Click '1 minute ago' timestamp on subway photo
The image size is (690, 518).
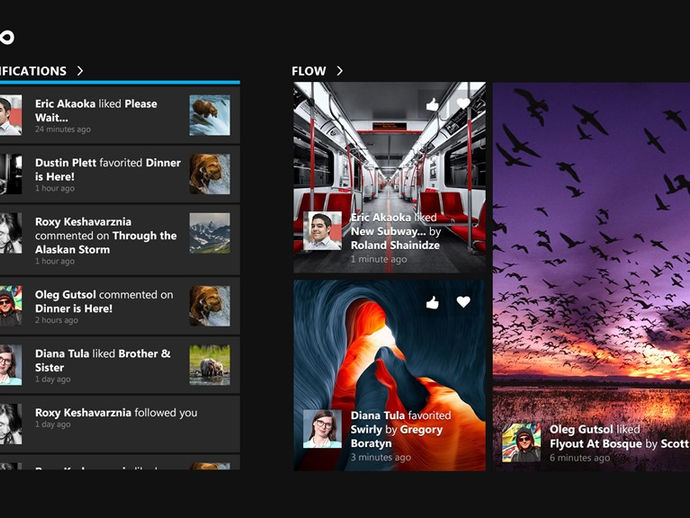[378, 259]
